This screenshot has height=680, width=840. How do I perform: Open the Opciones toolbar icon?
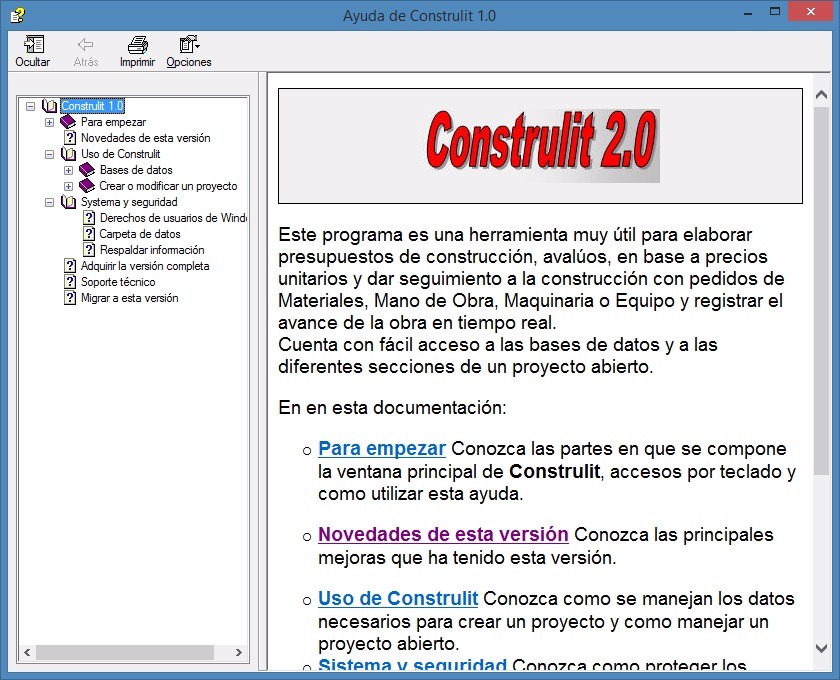[x=189, y=44]
